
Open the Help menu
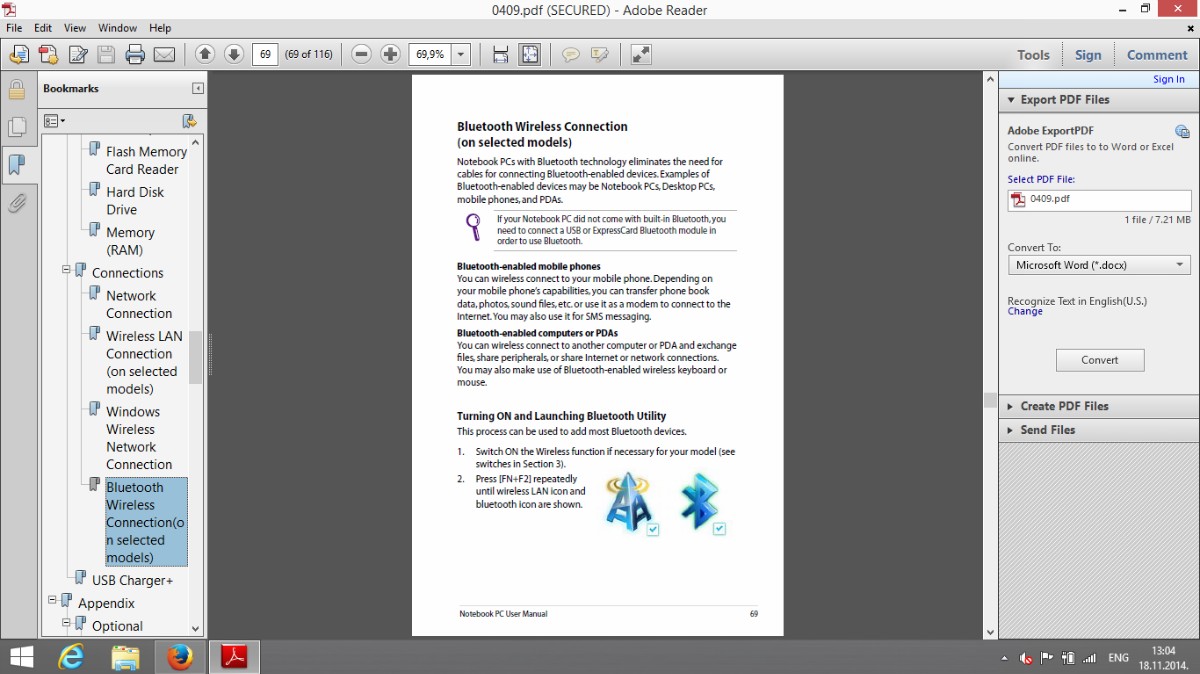click(x=160, y=28)
